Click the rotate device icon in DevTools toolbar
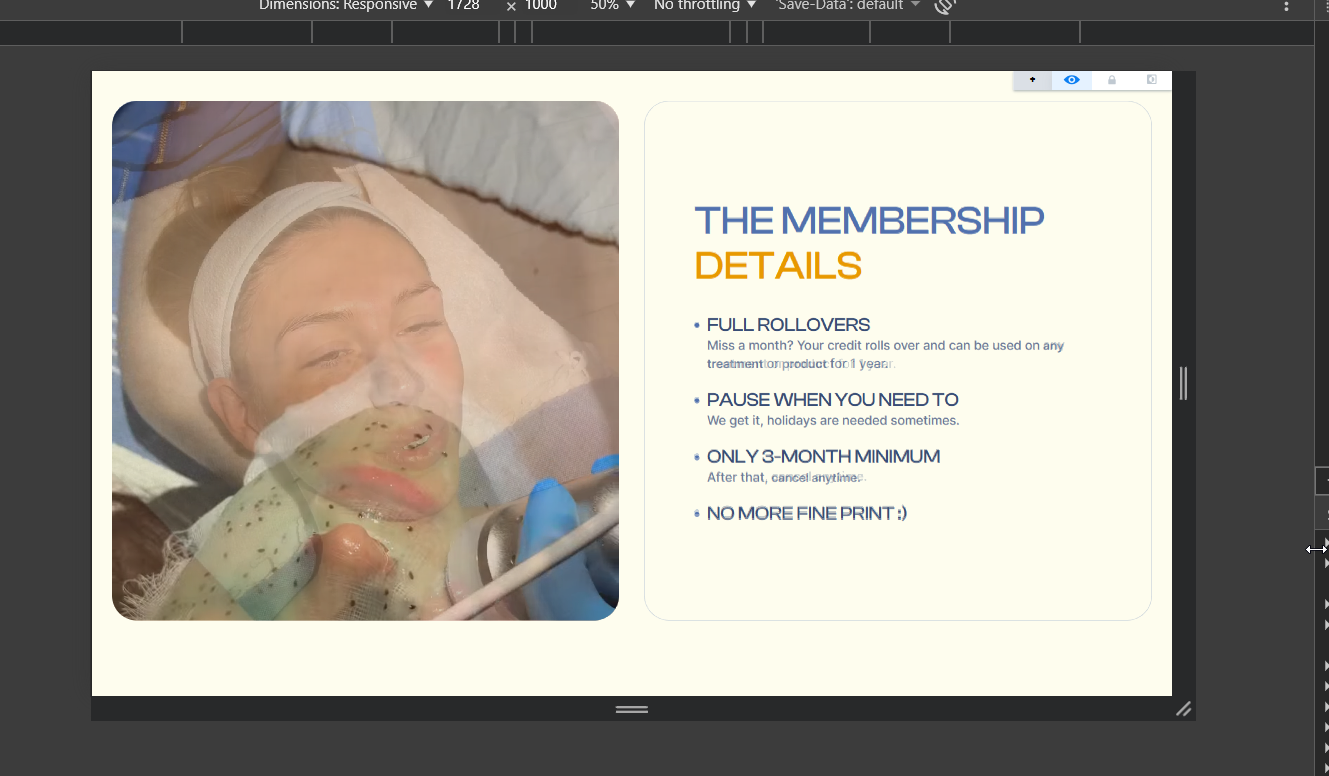The width and height of the screenshot is (1329, 776). [x=945, y=6]
